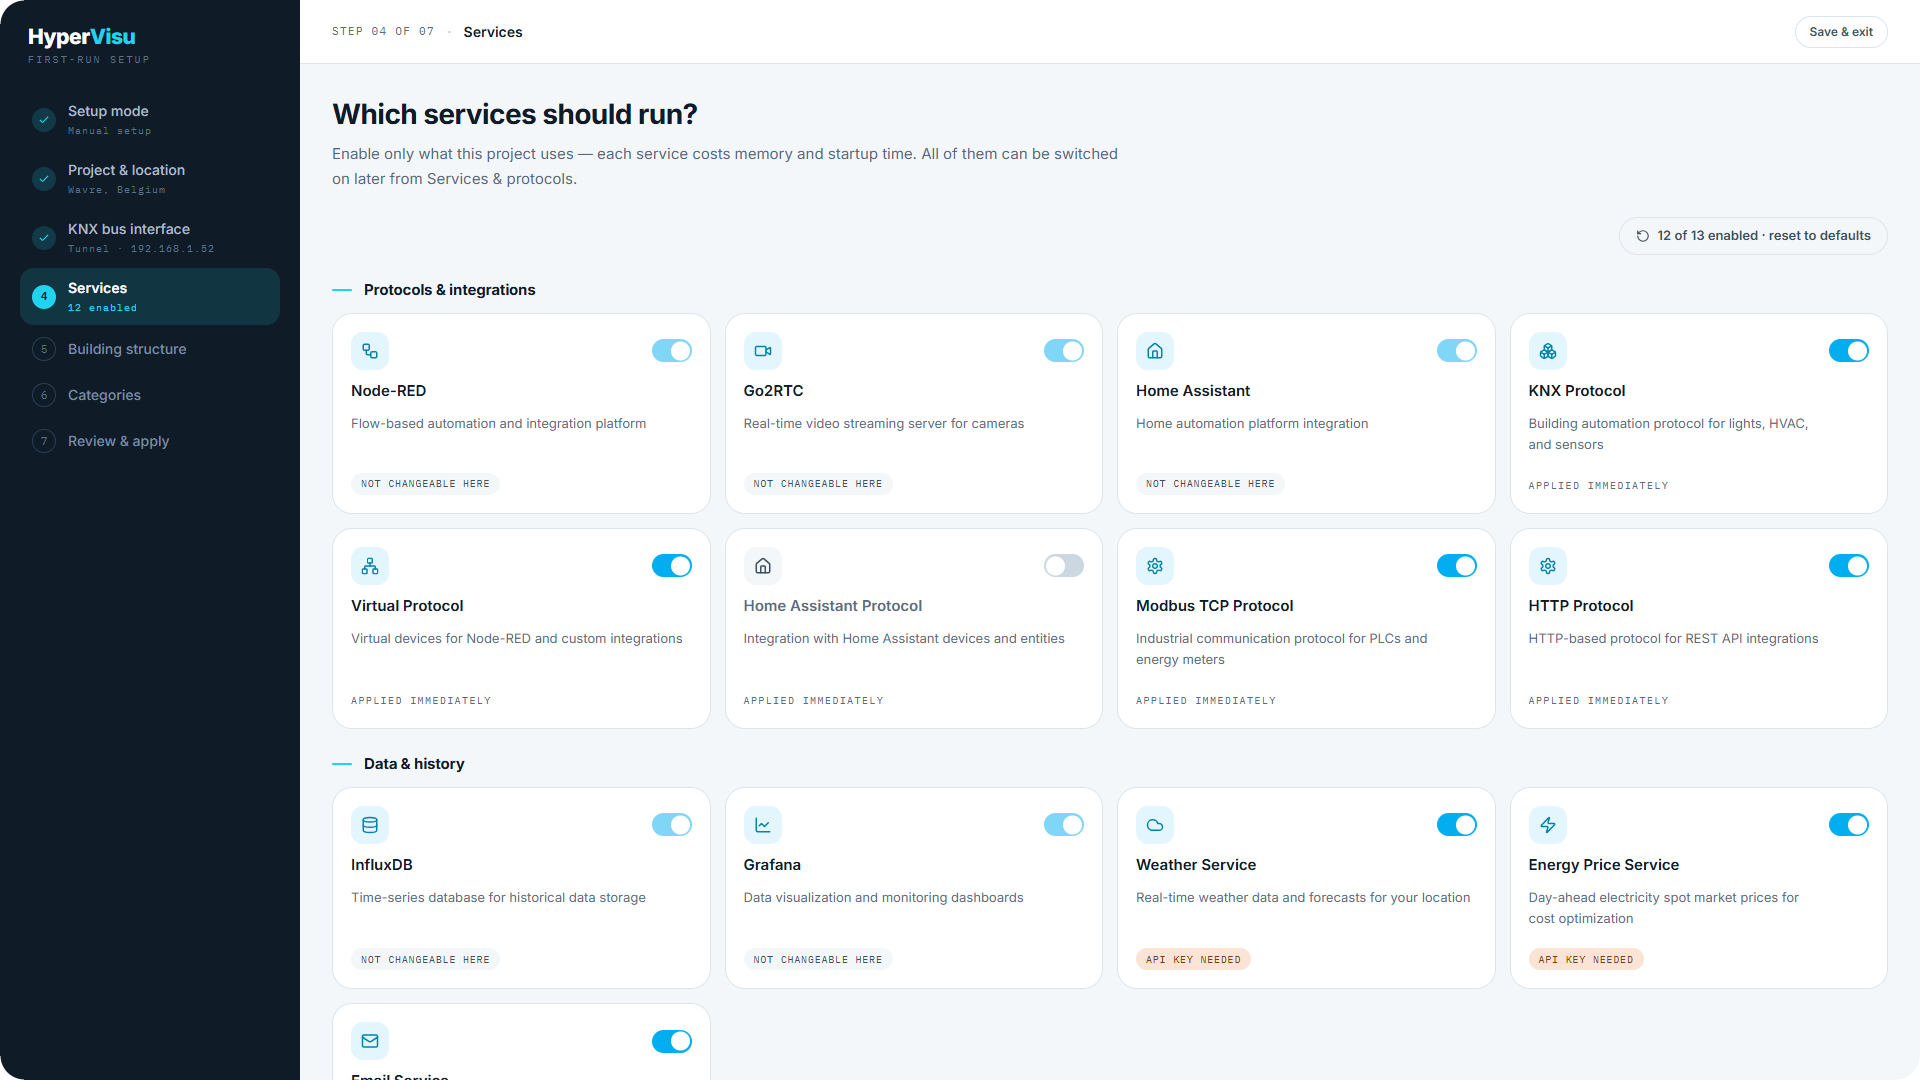The width and height of the screenshot is (1920, 1080).
Task: Disable the HTTP Protocol switch
Action: (1849, 566)
